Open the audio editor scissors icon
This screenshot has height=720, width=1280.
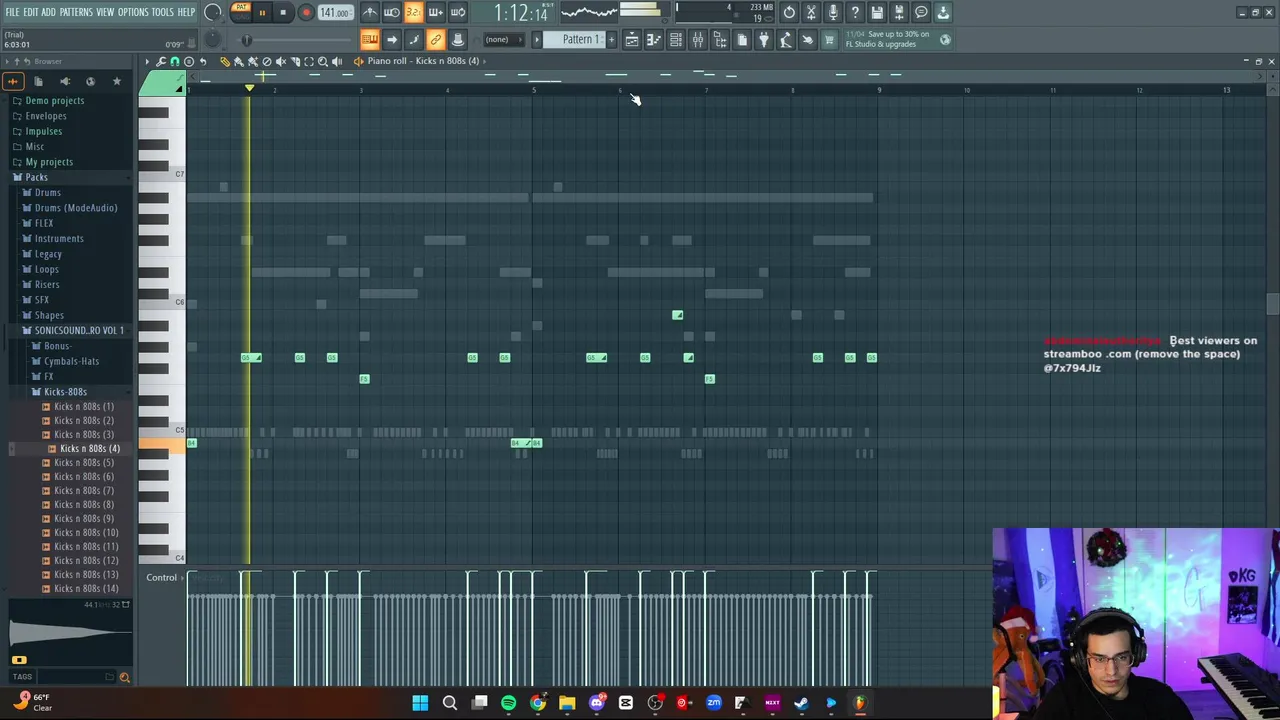pyautogui.click(x=811, y=13)
